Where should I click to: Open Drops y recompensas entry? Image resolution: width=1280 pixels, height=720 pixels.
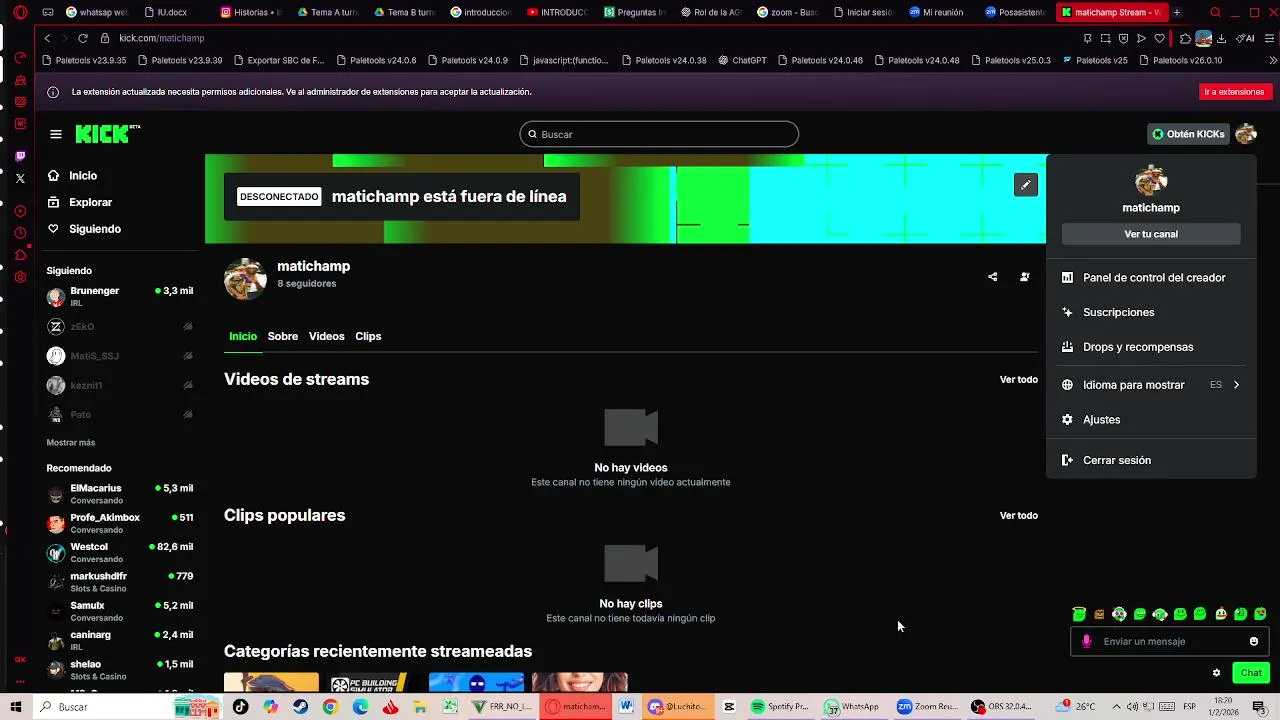point(1151,347)
